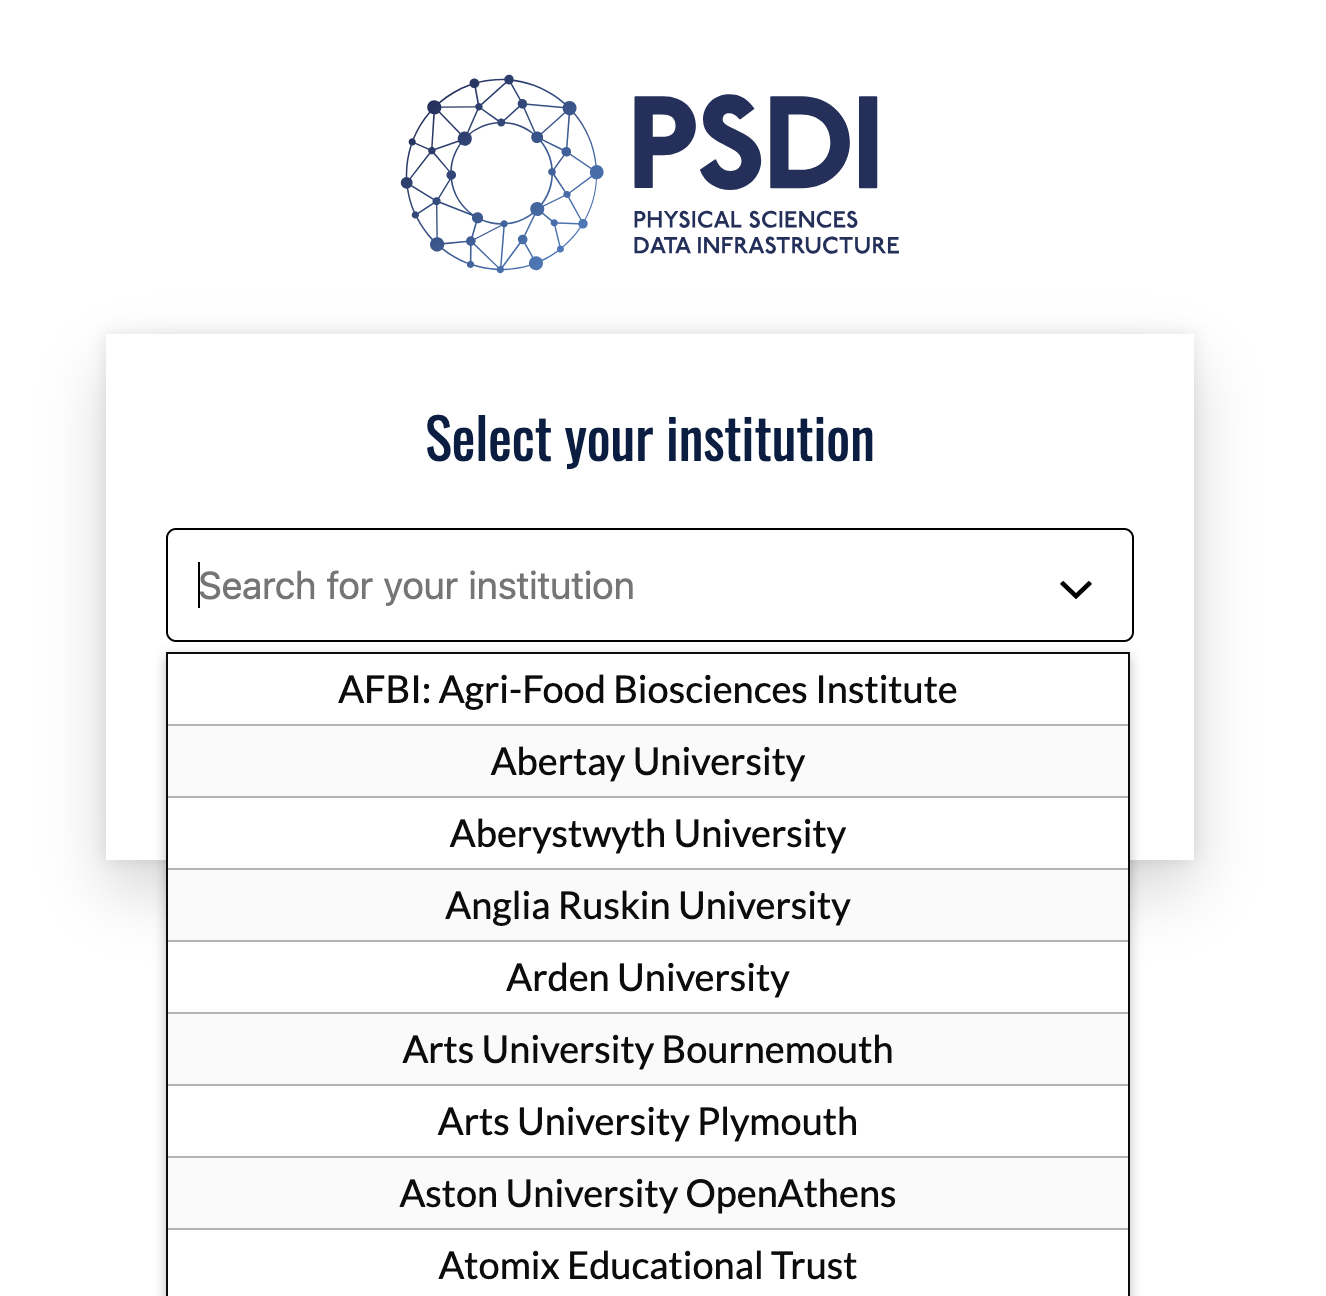1326x1296 pixels.
Task: Click white card margin left of institution list
Action: click(136, 755)
